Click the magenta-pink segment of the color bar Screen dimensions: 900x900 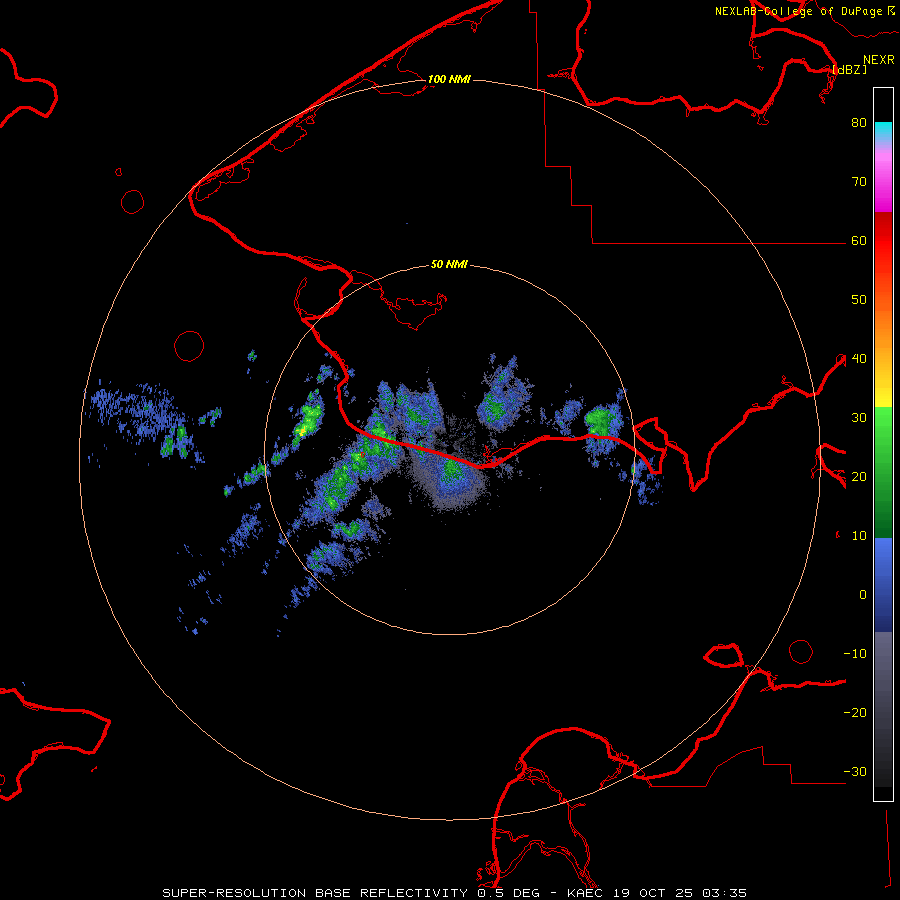click(x=883, y=179)
